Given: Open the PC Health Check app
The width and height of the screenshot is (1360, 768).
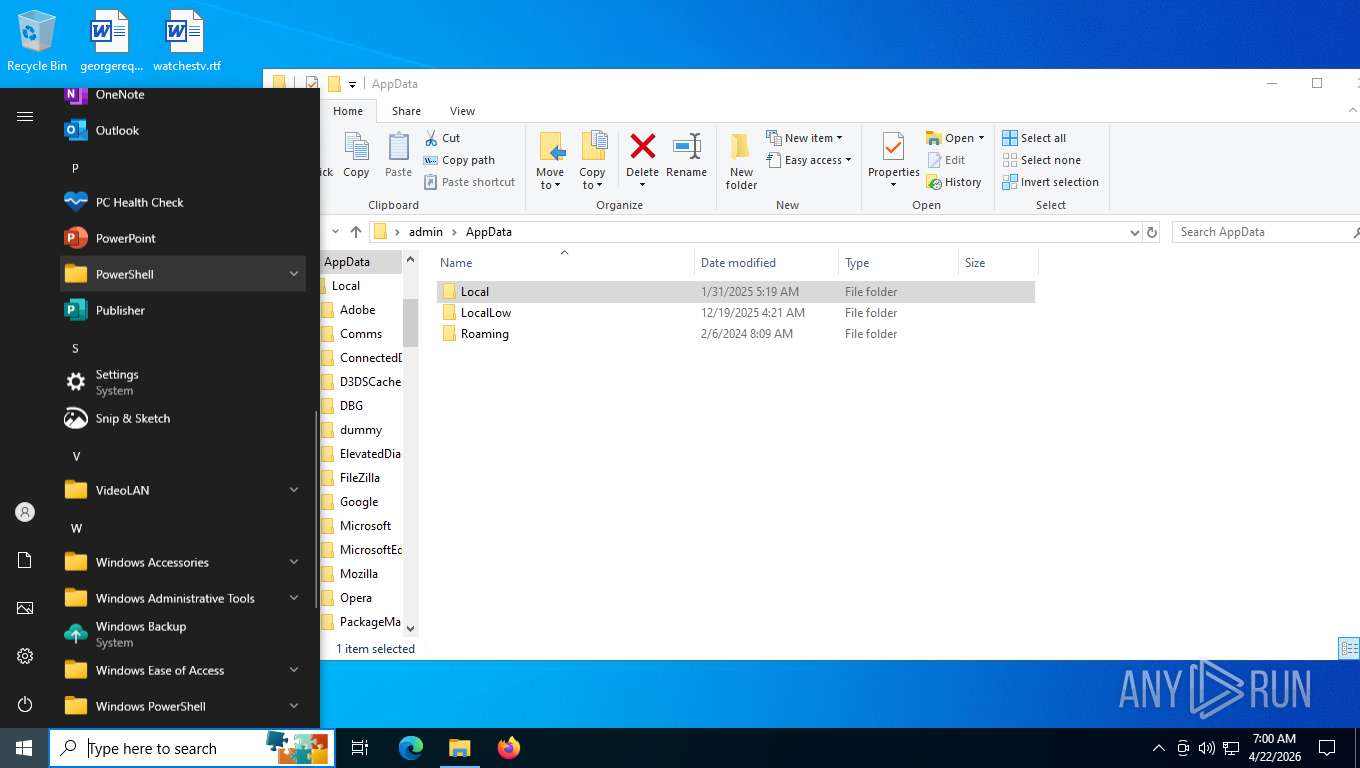Looking at the screenshot, I should pos(183,202).
